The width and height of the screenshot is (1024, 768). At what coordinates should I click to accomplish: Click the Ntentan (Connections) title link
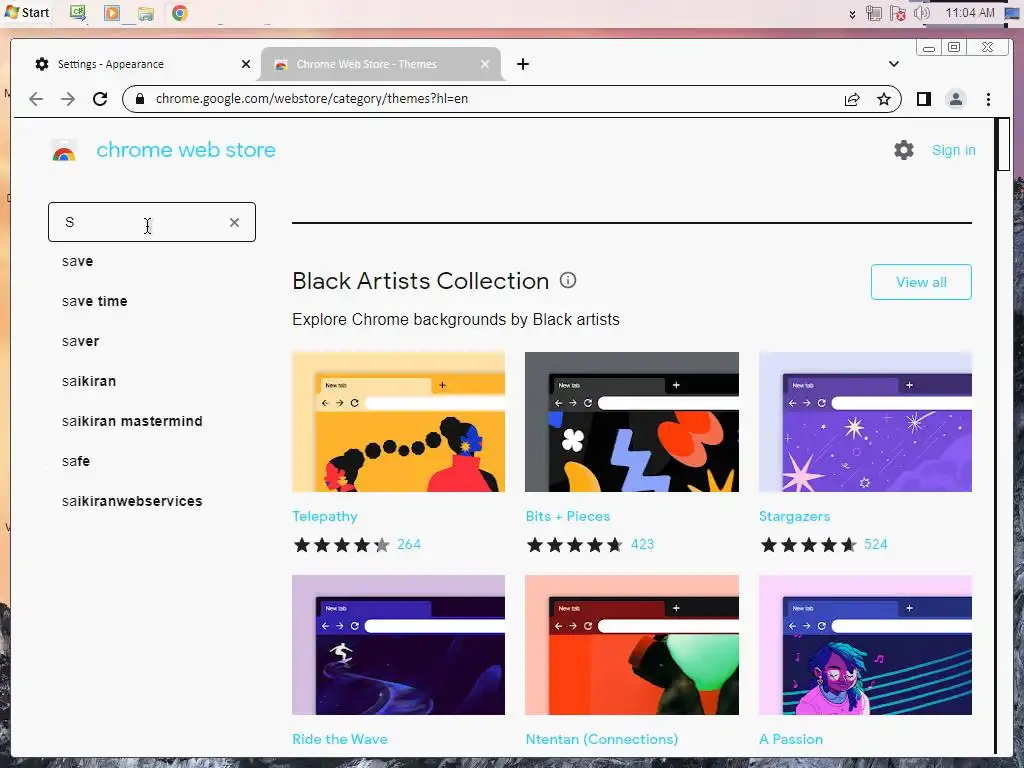click(601, 739)
